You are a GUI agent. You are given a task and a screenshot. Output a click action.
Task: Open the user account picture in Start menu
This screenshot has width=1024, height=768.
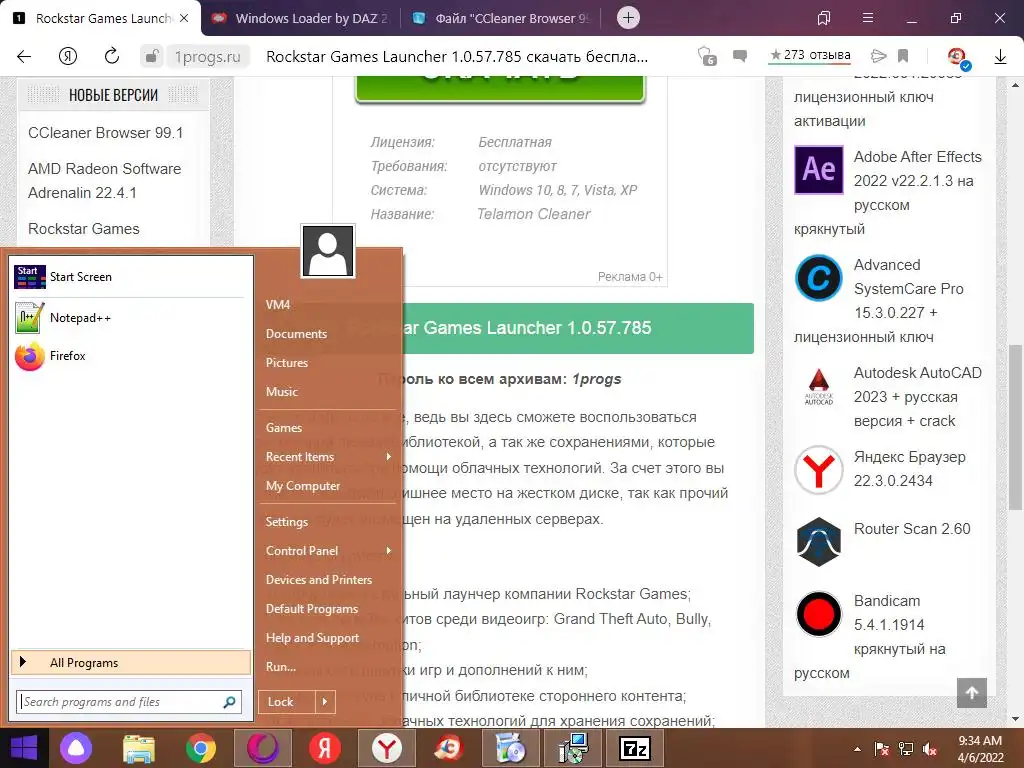328,251
